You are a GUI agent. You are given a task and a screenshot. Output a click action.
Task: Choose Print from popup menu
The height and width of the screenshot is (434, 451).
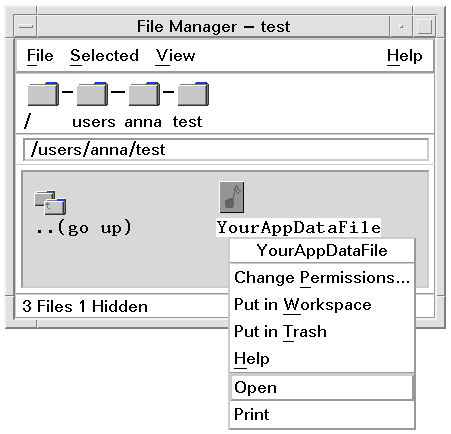[x=322, y=414]
